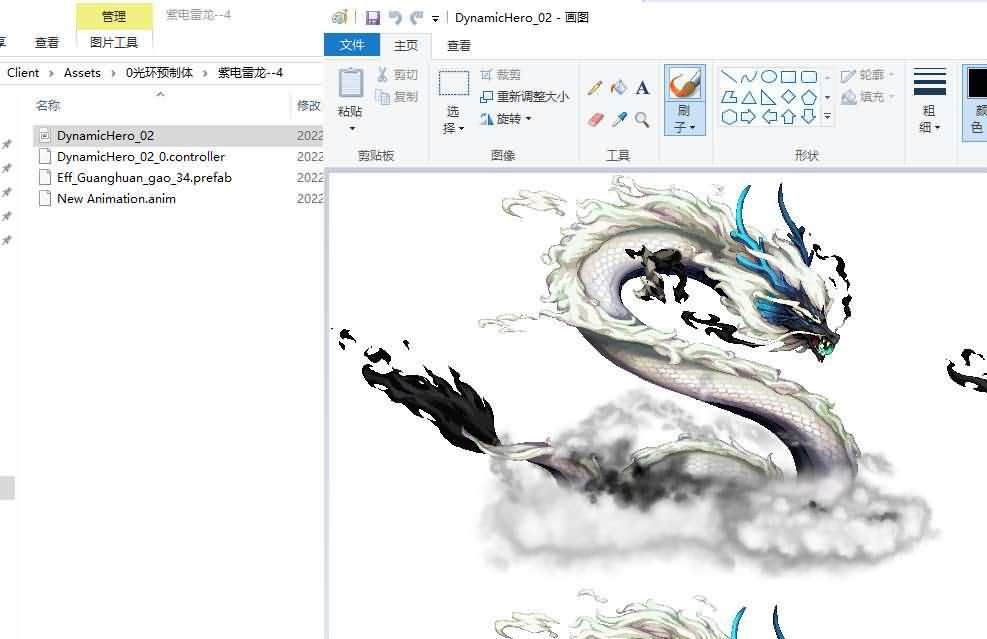987x639 pixels.
Task: Select the Right triangle shape
Action: [x=769, y=97]
